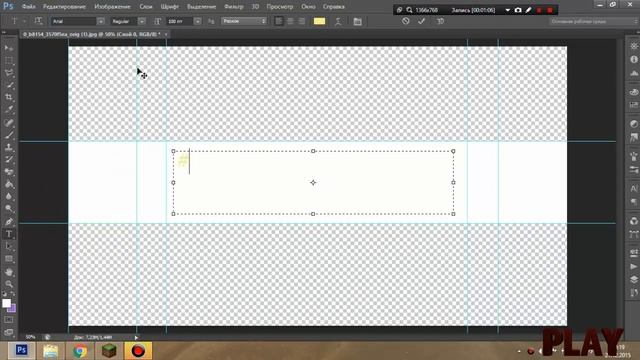Toggle the Character and Paragraph panels
The image size is (640, 360).
click(x=358, y=22)
